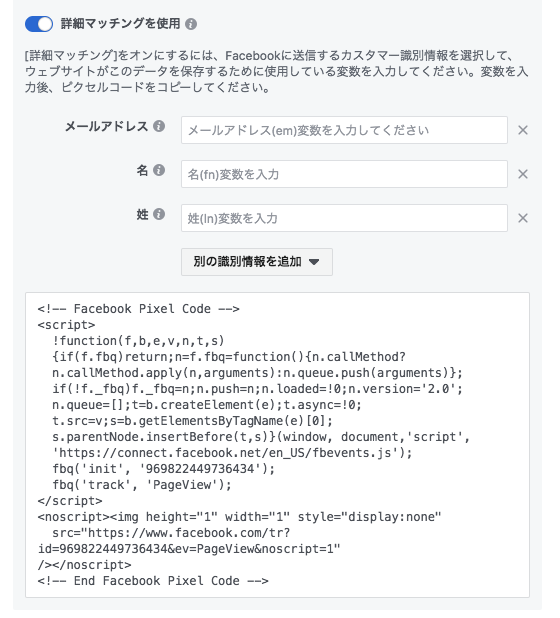Remove the メールアドレス row with X

(x=523, y=130)
